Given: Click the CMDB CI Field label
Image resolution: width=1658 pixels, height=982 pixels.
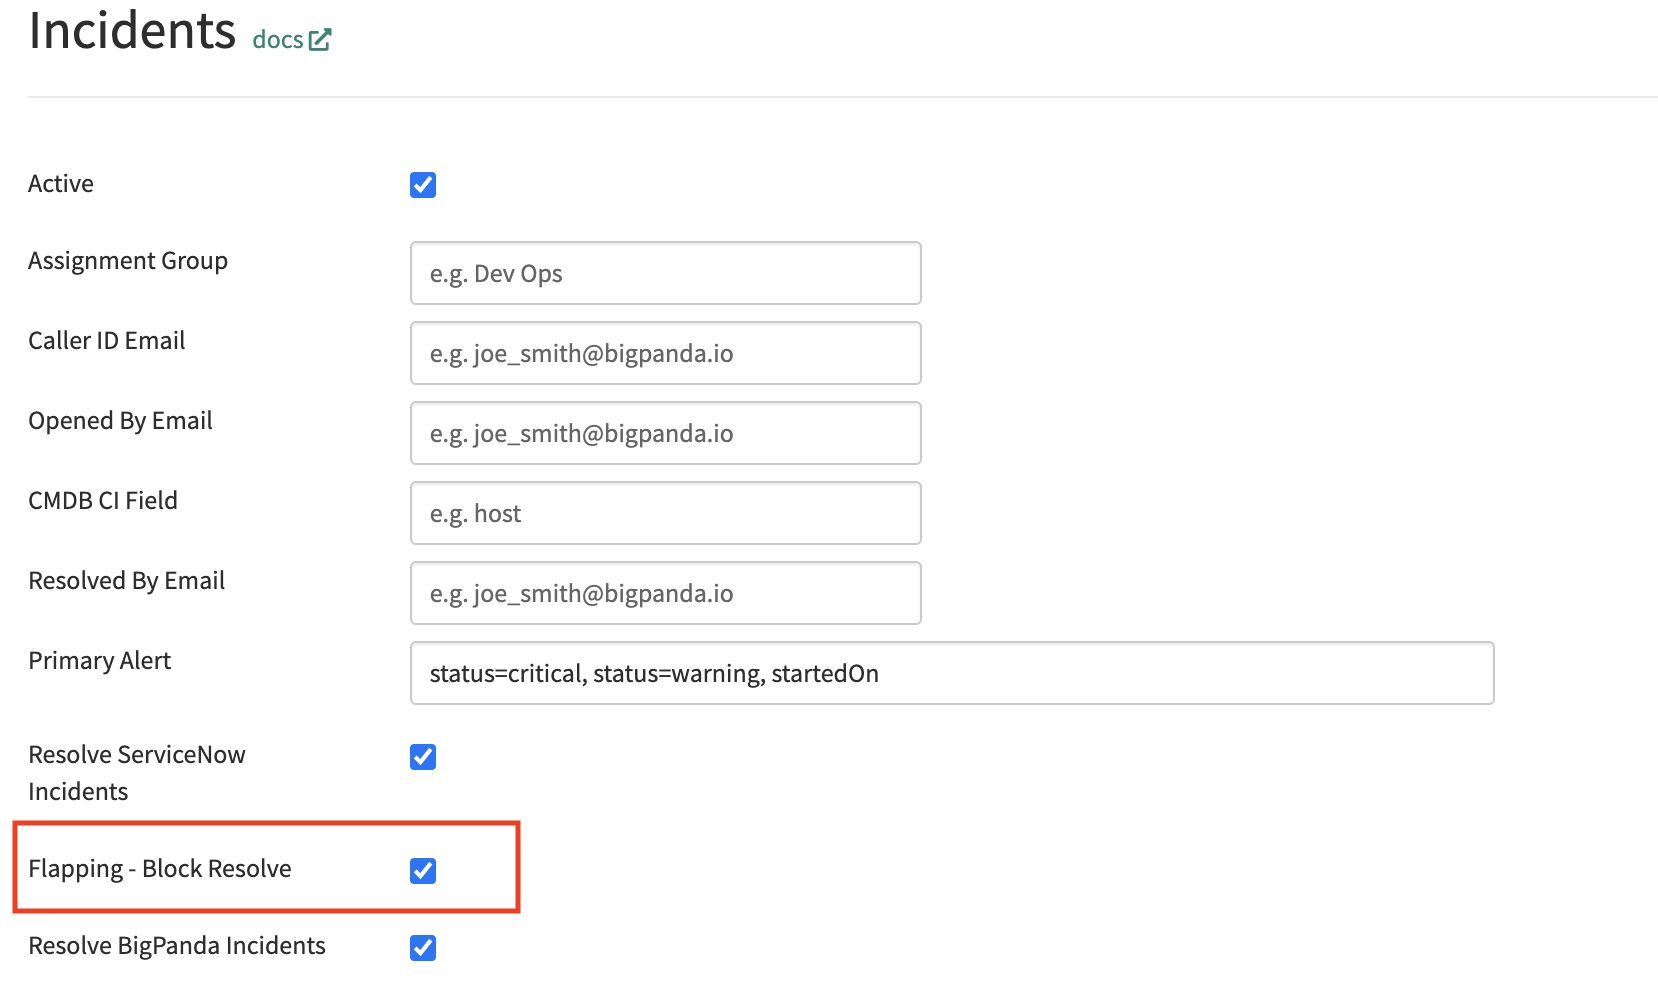Looking at the screenshot, I should click(x=103, y=501).
